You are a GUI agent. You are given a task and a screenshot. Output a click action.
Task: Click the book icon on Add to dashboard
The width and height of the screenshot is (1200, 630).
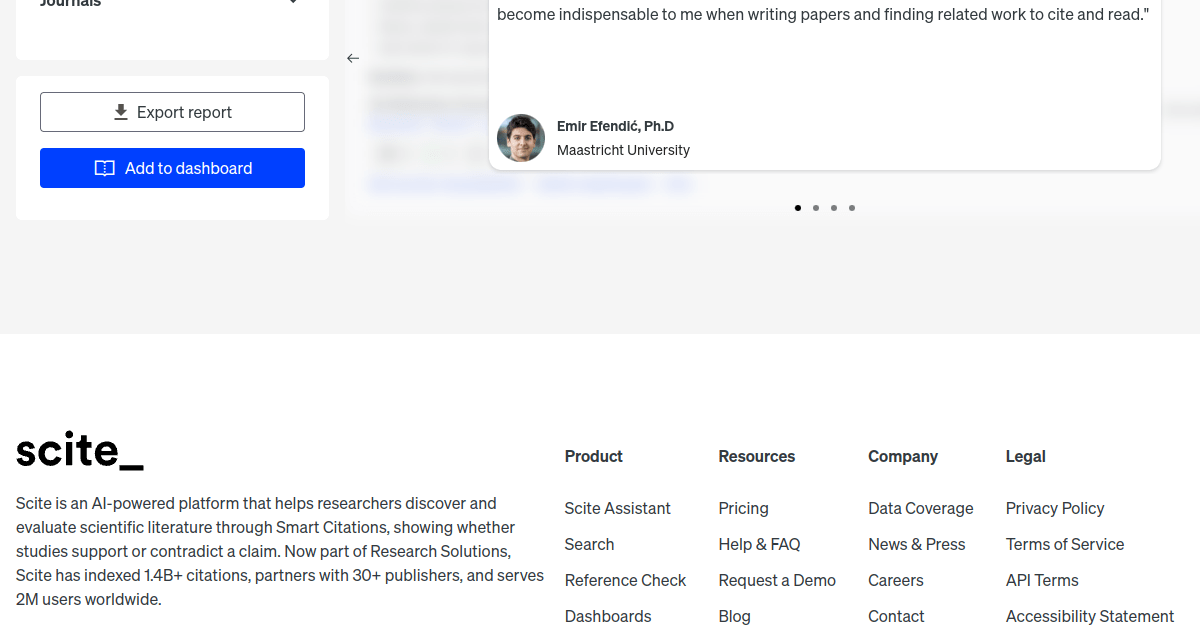104,168
